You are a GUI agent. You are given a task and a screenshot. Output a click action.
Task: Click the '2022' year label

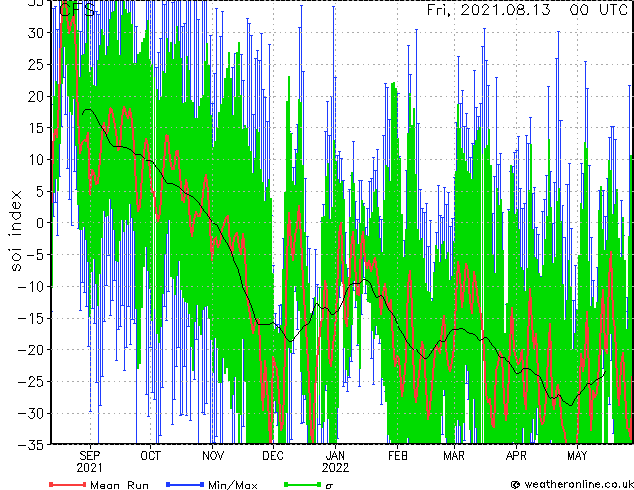click(335, 468)
